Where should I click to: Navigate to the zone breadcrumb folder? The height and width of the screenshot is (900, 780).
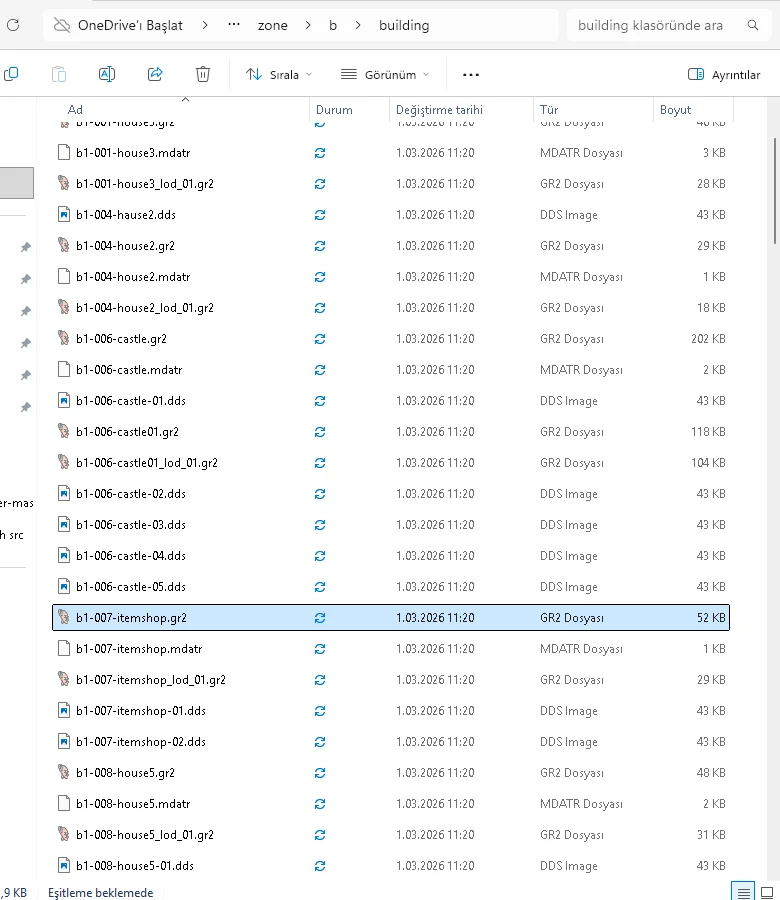pyautogui.click(x=273, y=25)
